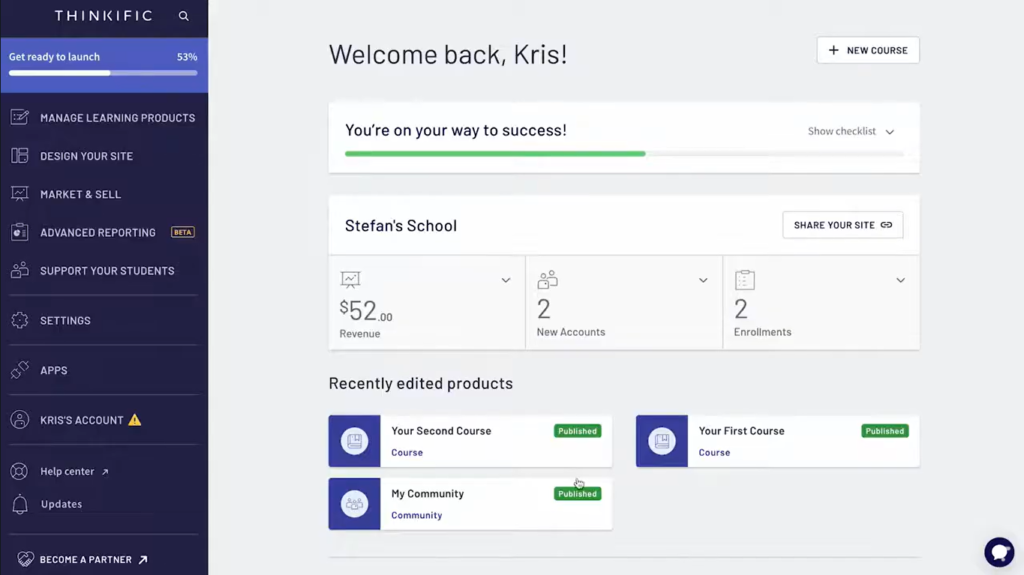Click the New Course button
This screenshot has height=575, width=1024.
pos(868,50)
